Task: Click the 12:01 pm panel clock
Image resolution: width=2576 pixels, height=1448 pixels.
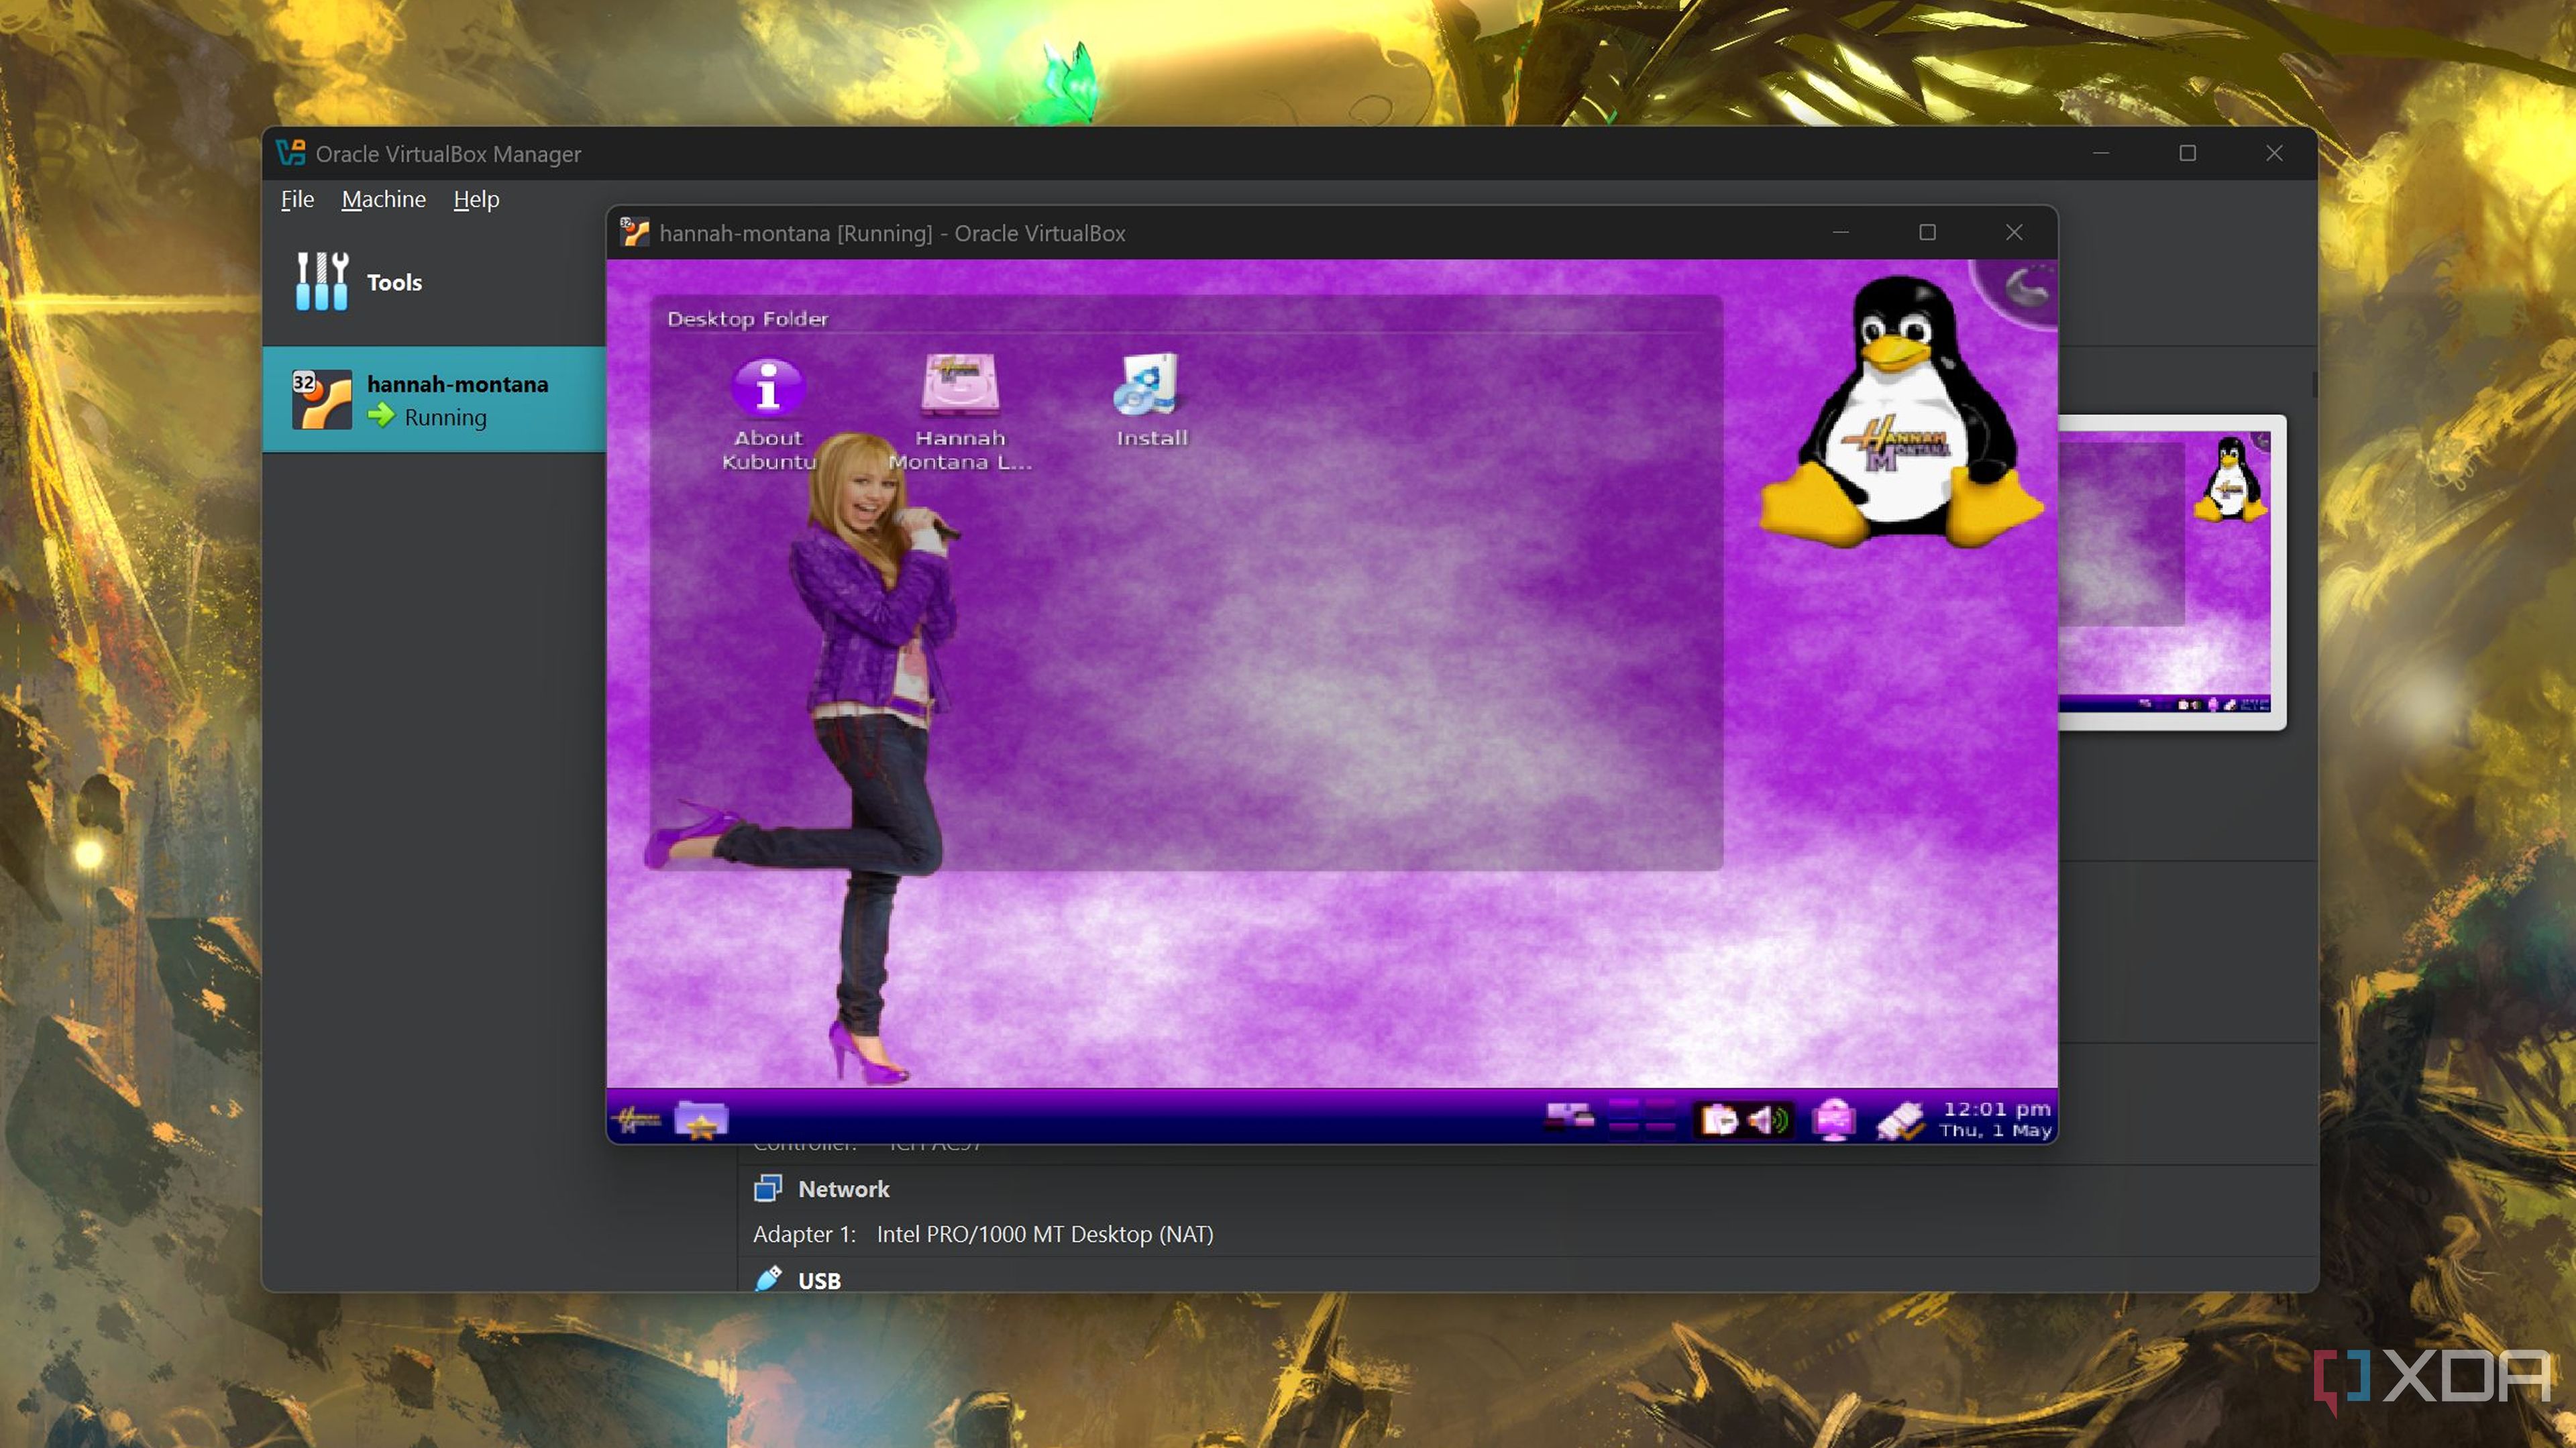Action: pos(1995,1119)
